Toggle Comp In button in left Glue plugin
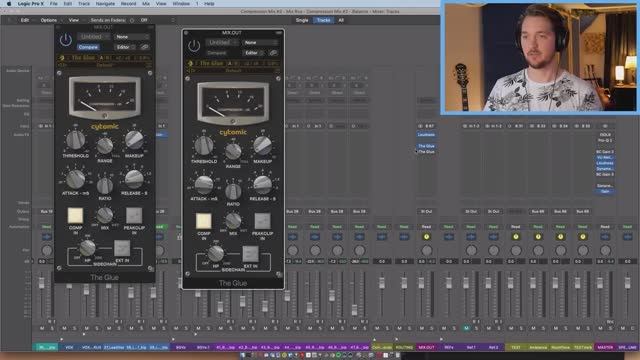This screenshot has height=360, width=640. (x=75, y=216)
